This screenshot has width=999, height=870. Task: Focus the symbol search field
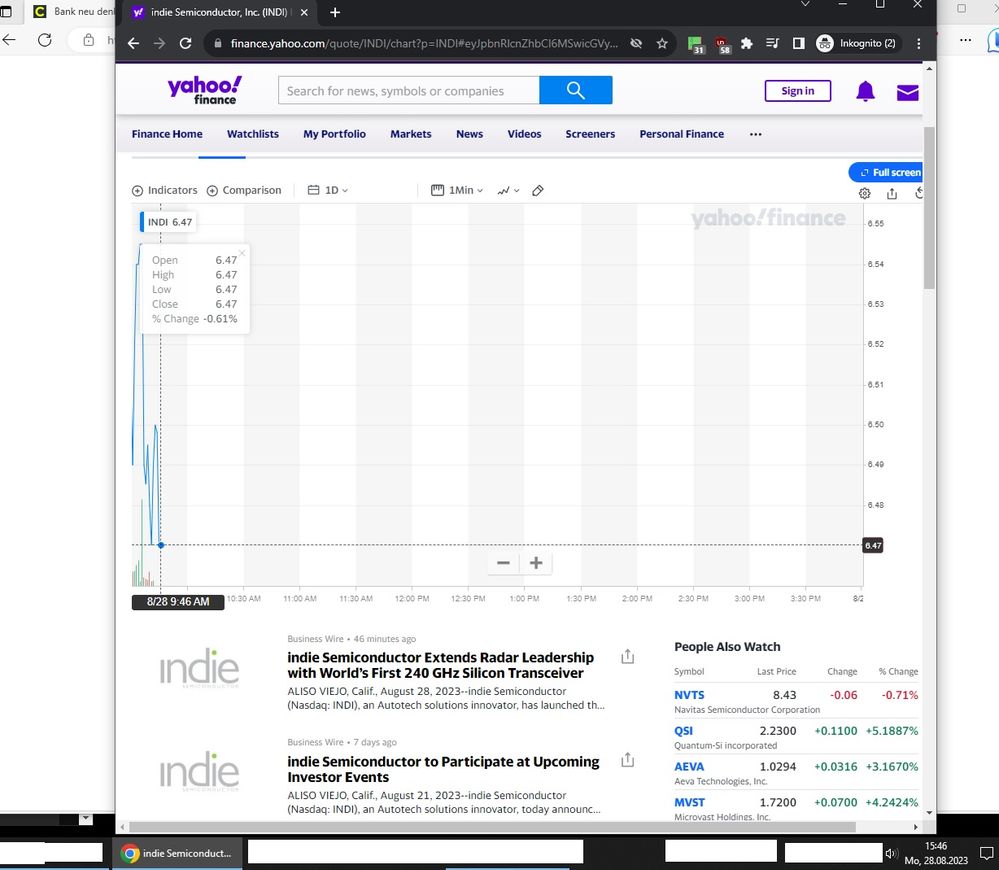point(408,90)
